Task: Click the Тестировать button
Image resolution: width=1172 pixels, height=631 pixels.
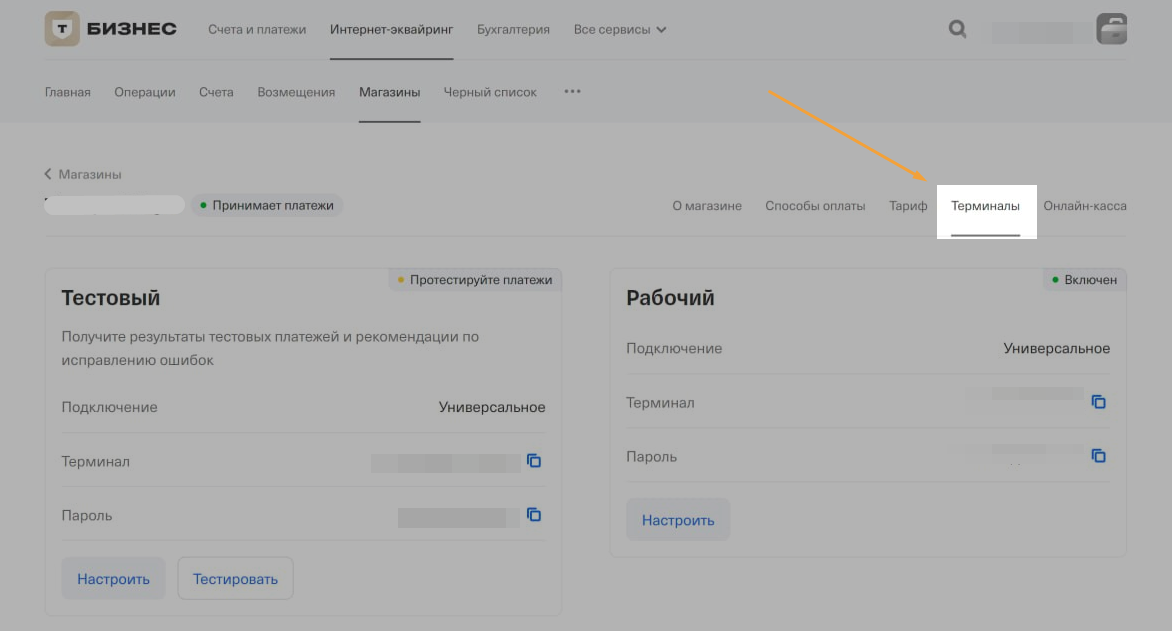Action: 235,577
